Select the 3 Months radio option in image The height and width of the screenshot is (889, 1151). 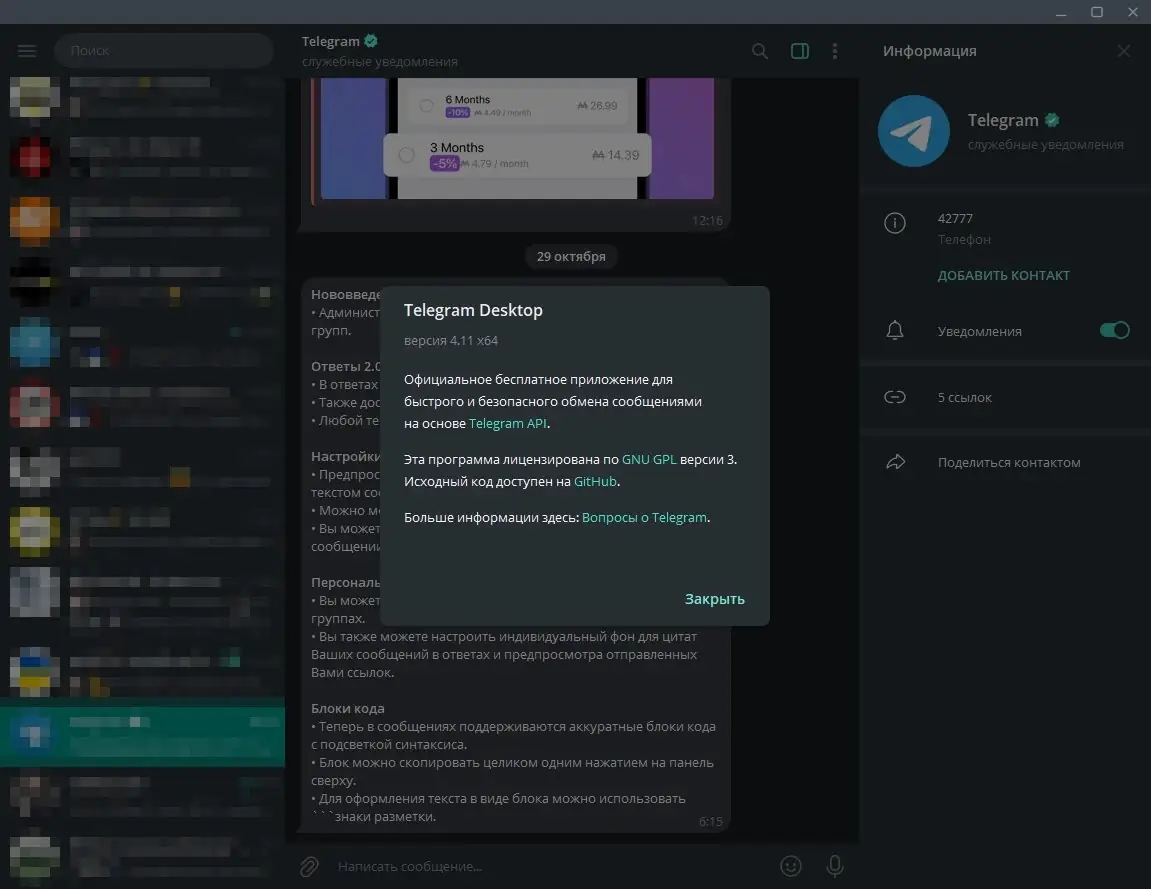point(407,155)
